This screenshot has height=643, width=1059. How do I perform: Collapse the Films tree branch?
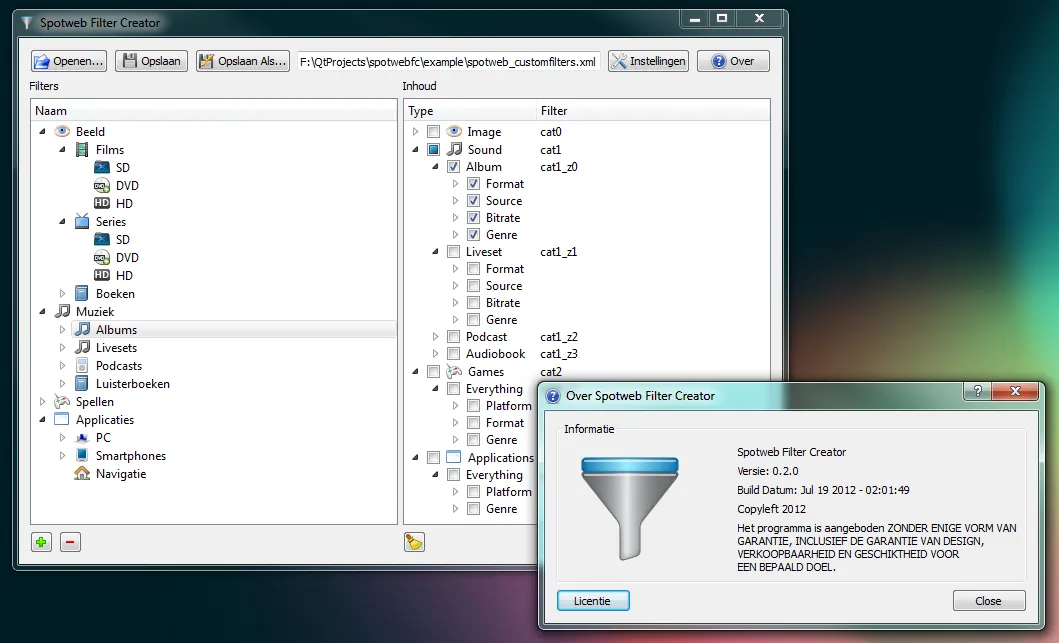click(62, 149)
